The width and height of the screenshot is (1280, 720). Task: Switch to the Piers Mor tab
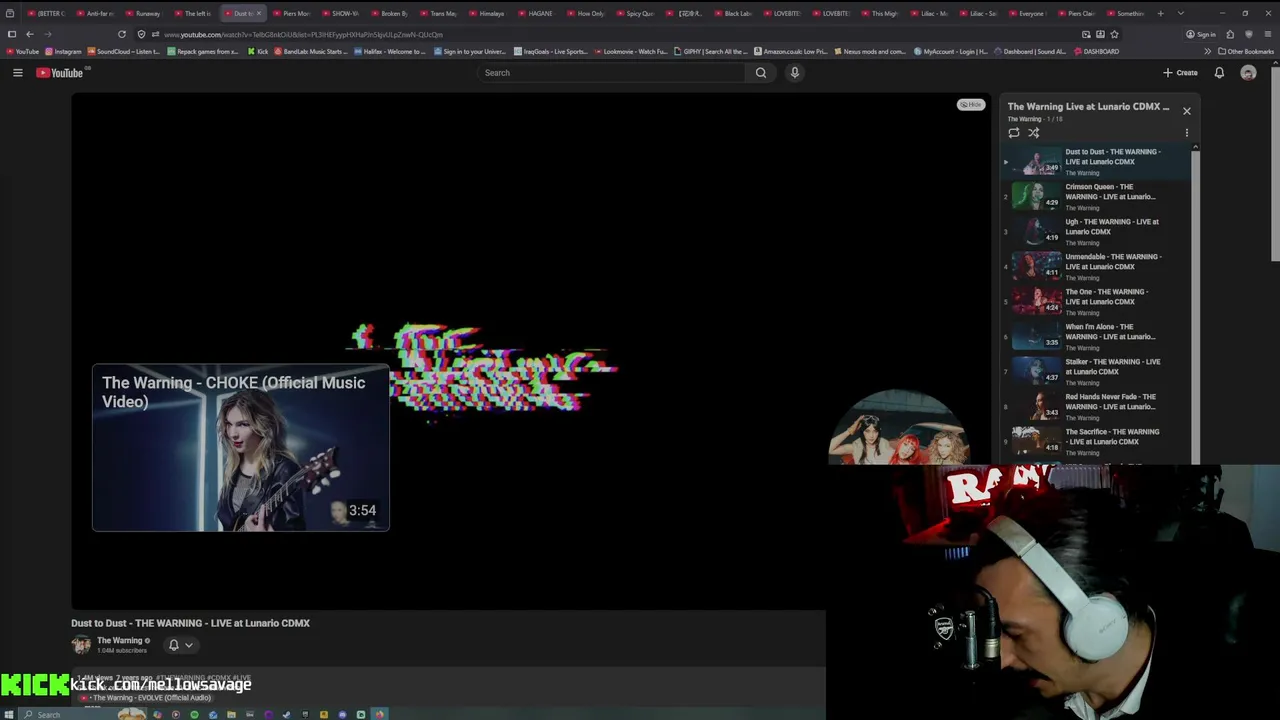tap(294, 13)
